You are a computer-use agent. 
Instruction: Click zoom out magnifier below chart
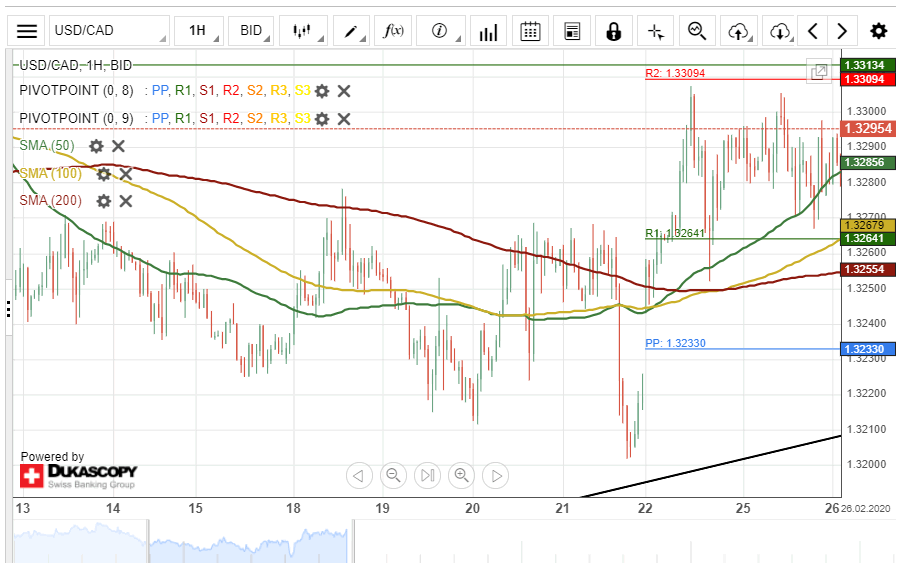click(x=394, y=475)
